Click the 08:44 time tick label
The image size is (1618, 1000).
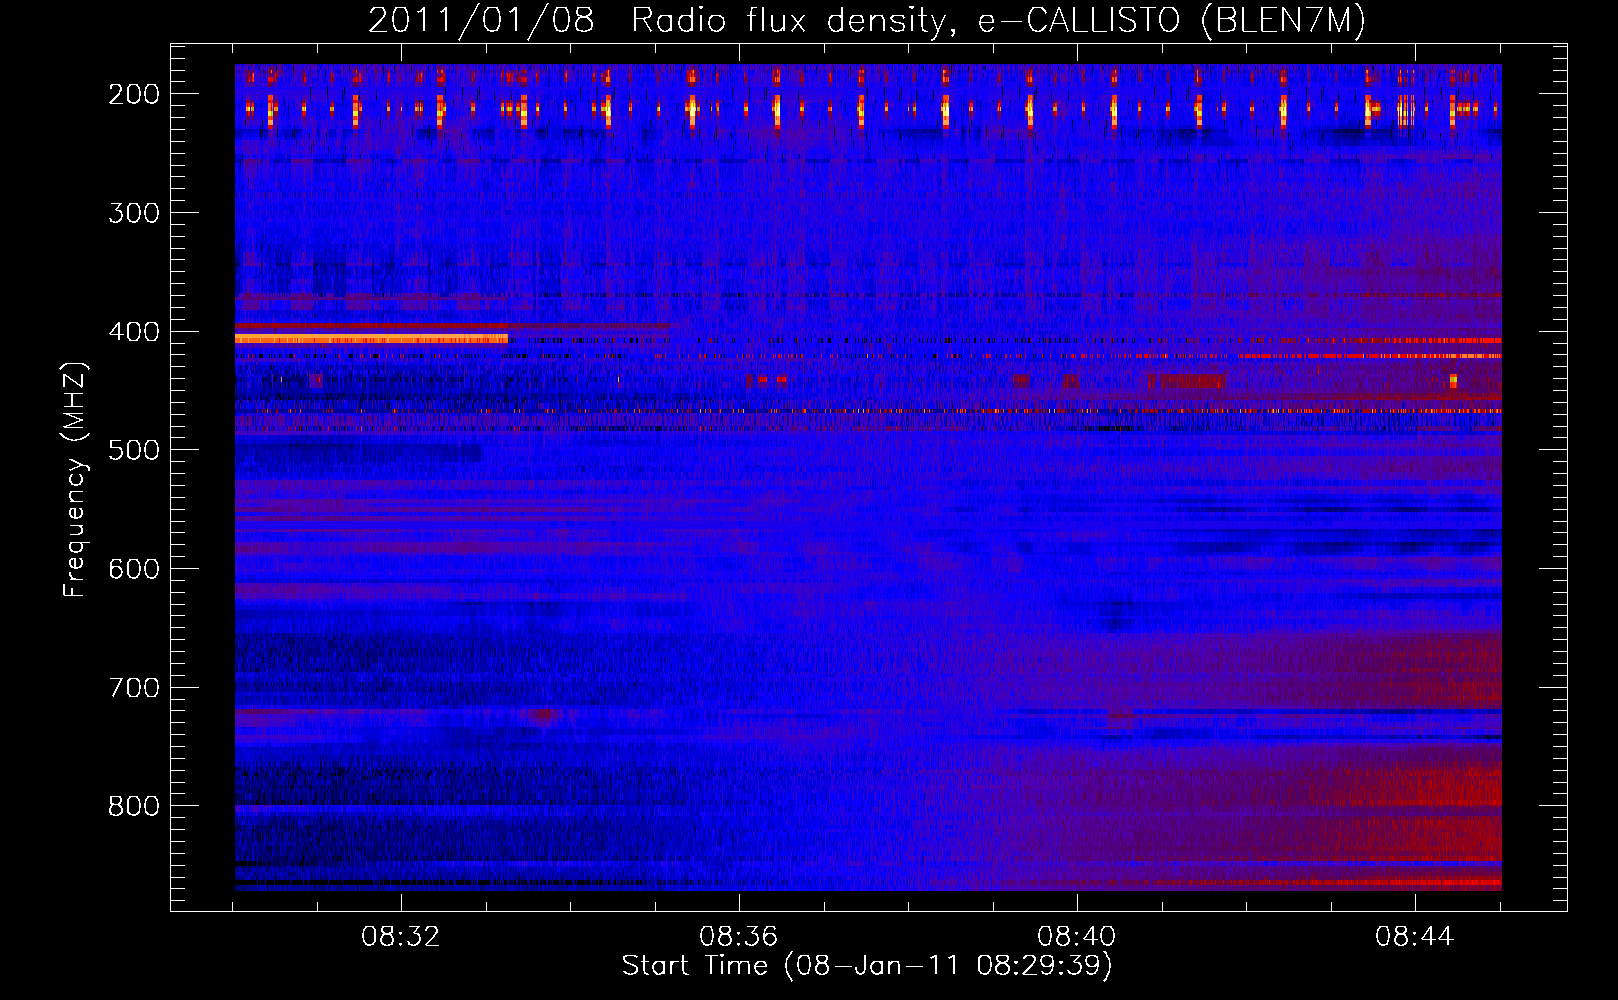click(x=1415, y=937)
